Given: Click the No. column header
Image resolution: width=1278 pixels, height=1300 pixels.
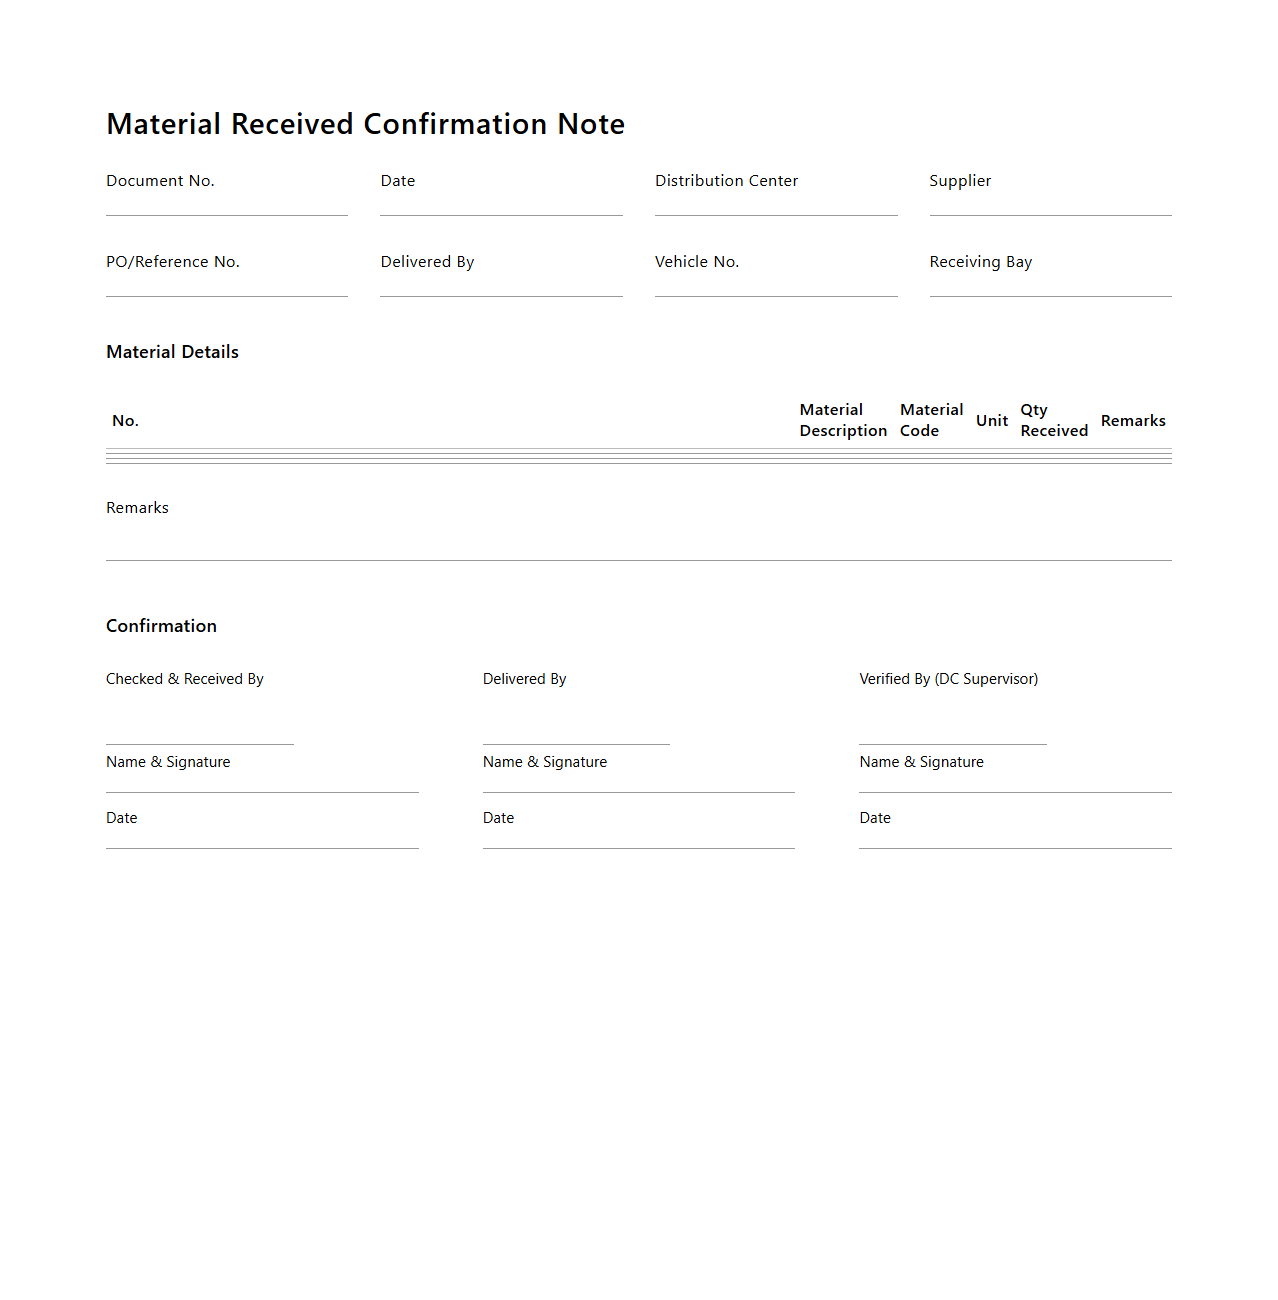Looking at the screenshot, I should [x=125, y=421].
